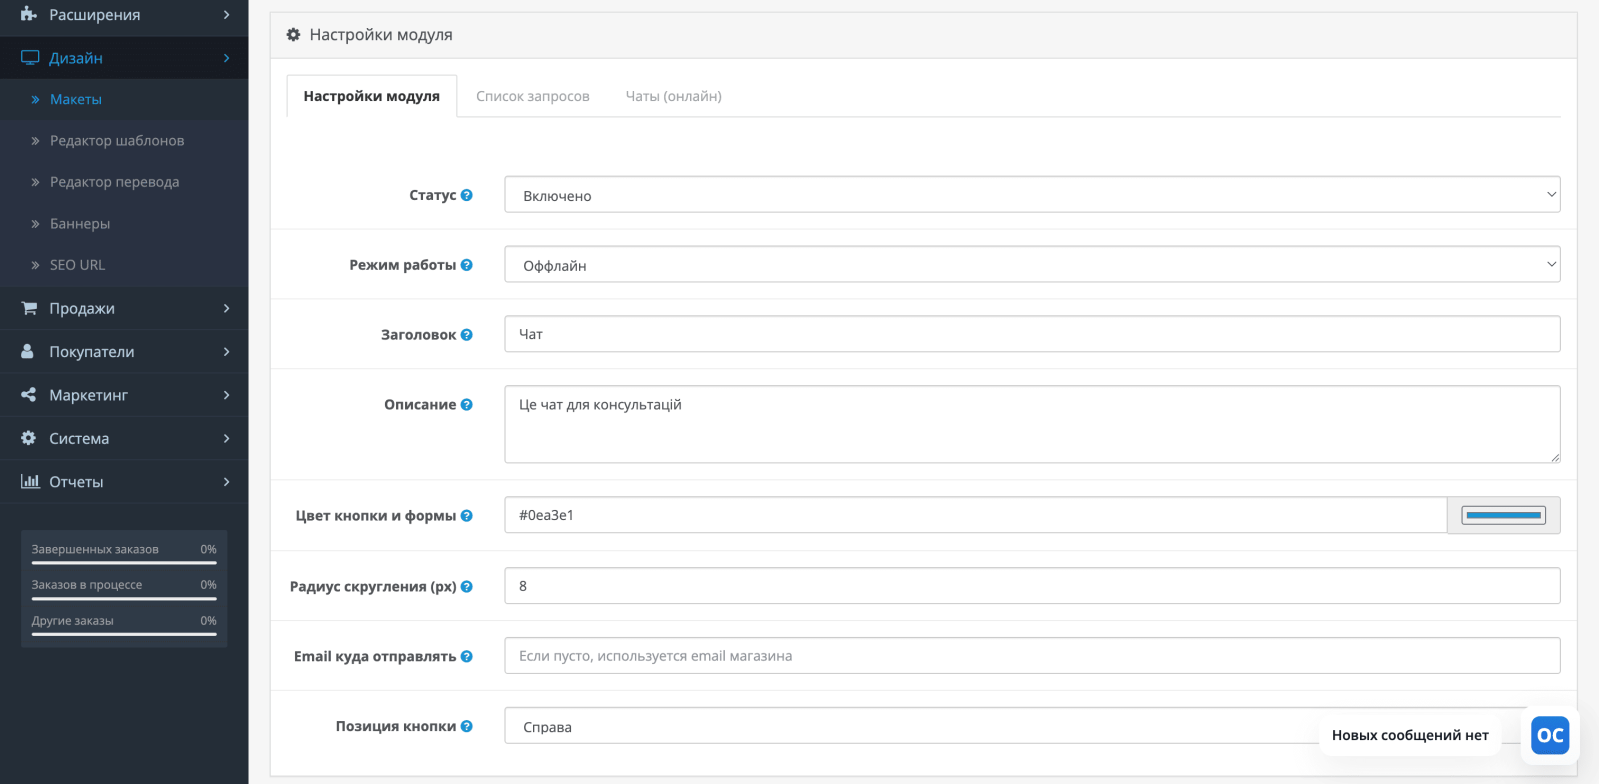This screenshot has width=1600, height=784.
Task: Collapse the Дизайн menu chevron
Action: pos(227,58)
